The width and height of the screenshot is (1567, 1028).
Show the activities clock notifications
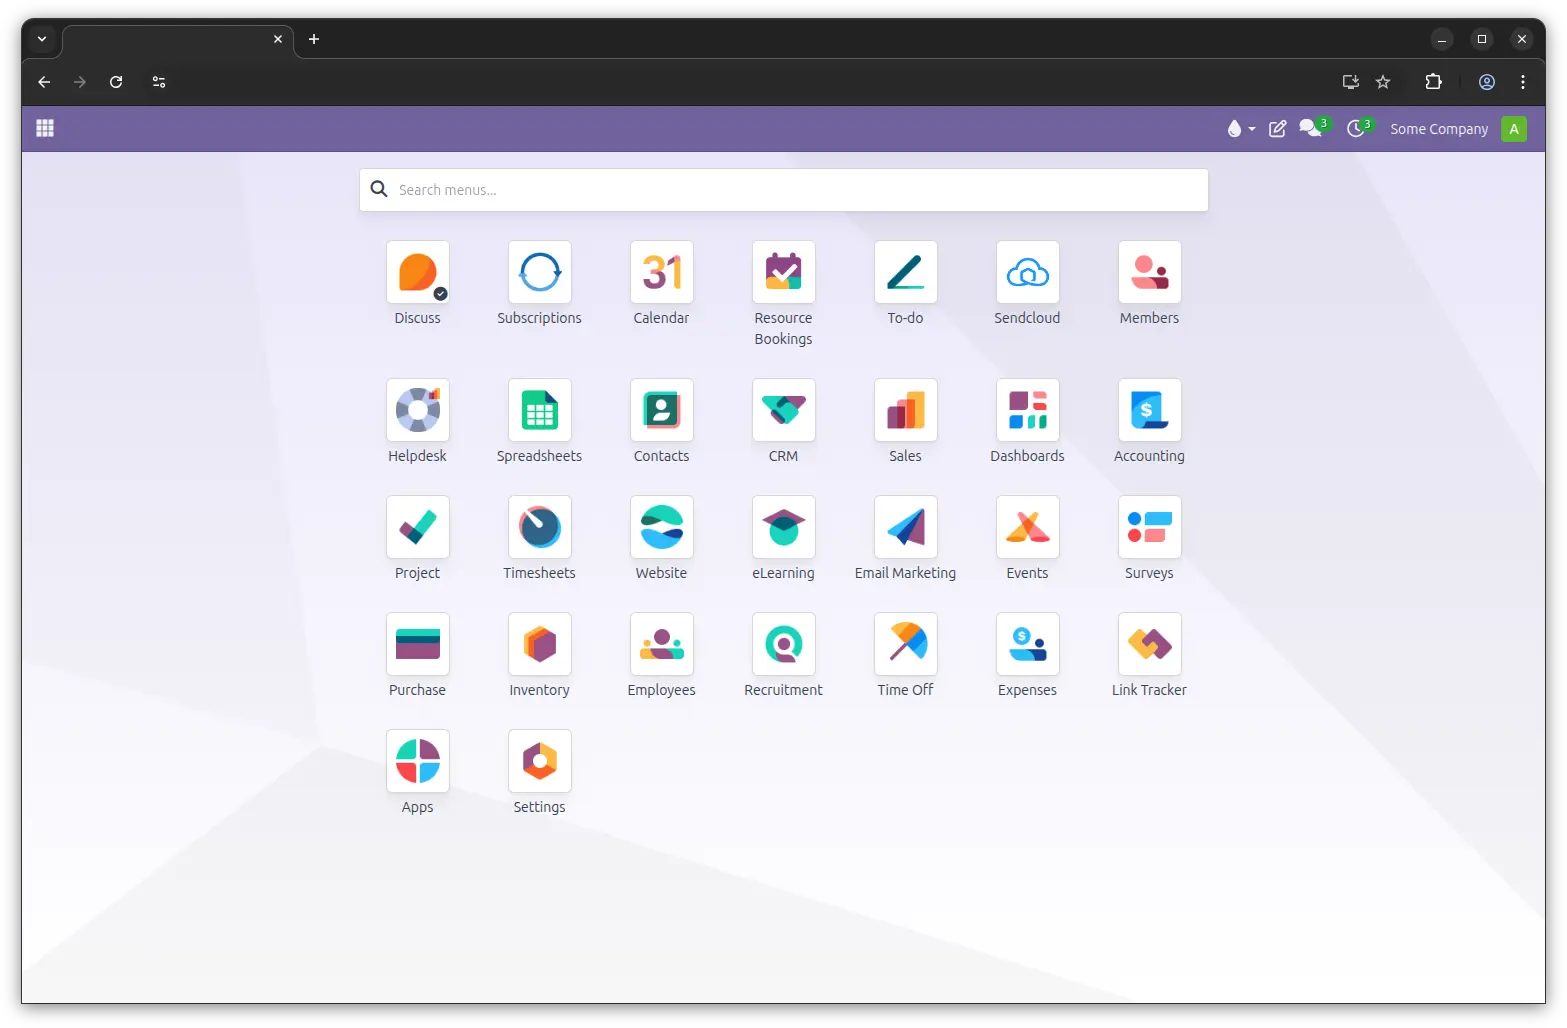coord(1357,129)
